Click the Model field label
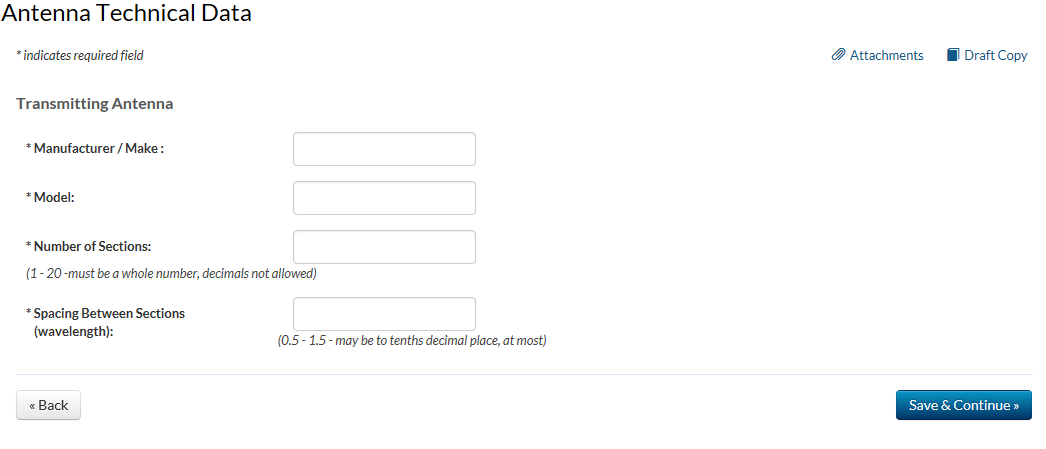Image resolution: width=1046 pixels, height=449 pixels. (54, 197)
